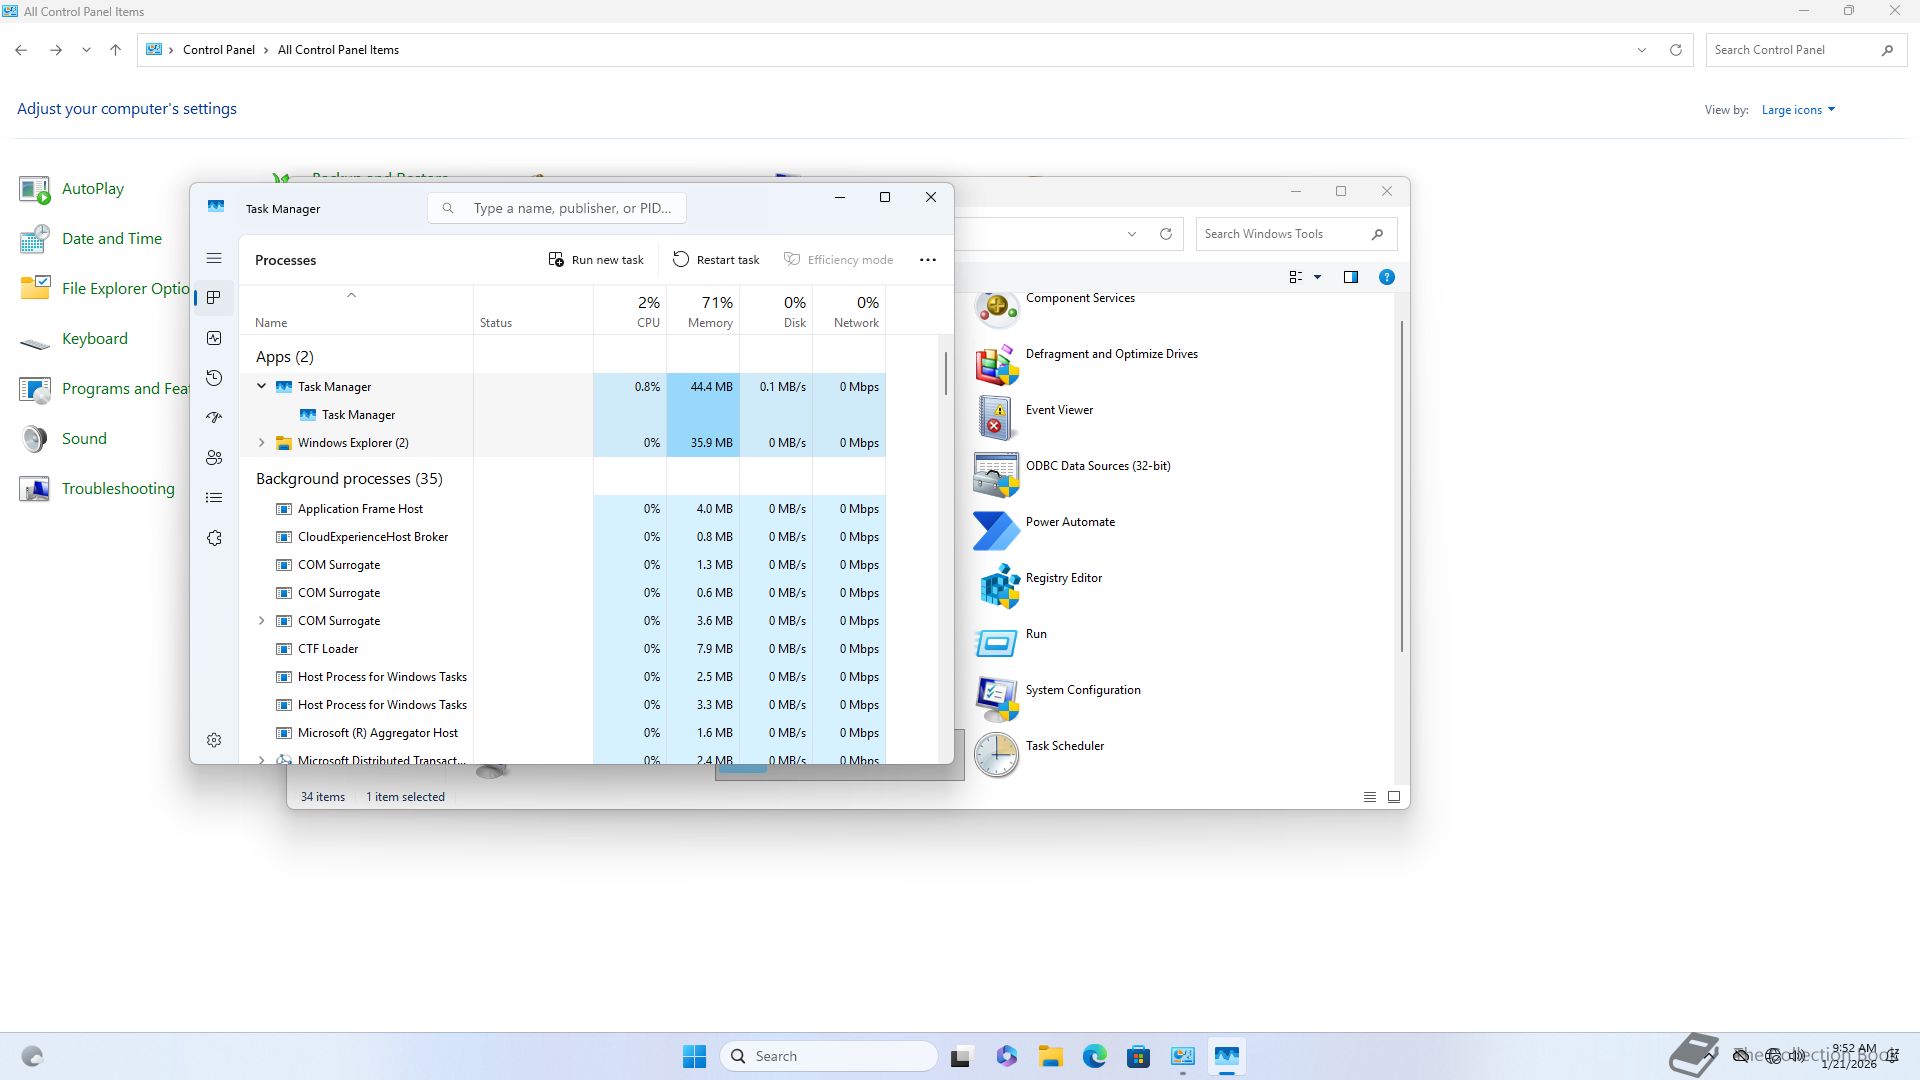This screenshot has width=1920, height=1080.
Task: Open Details sidebar icon
Action: (x=214, y=498)
